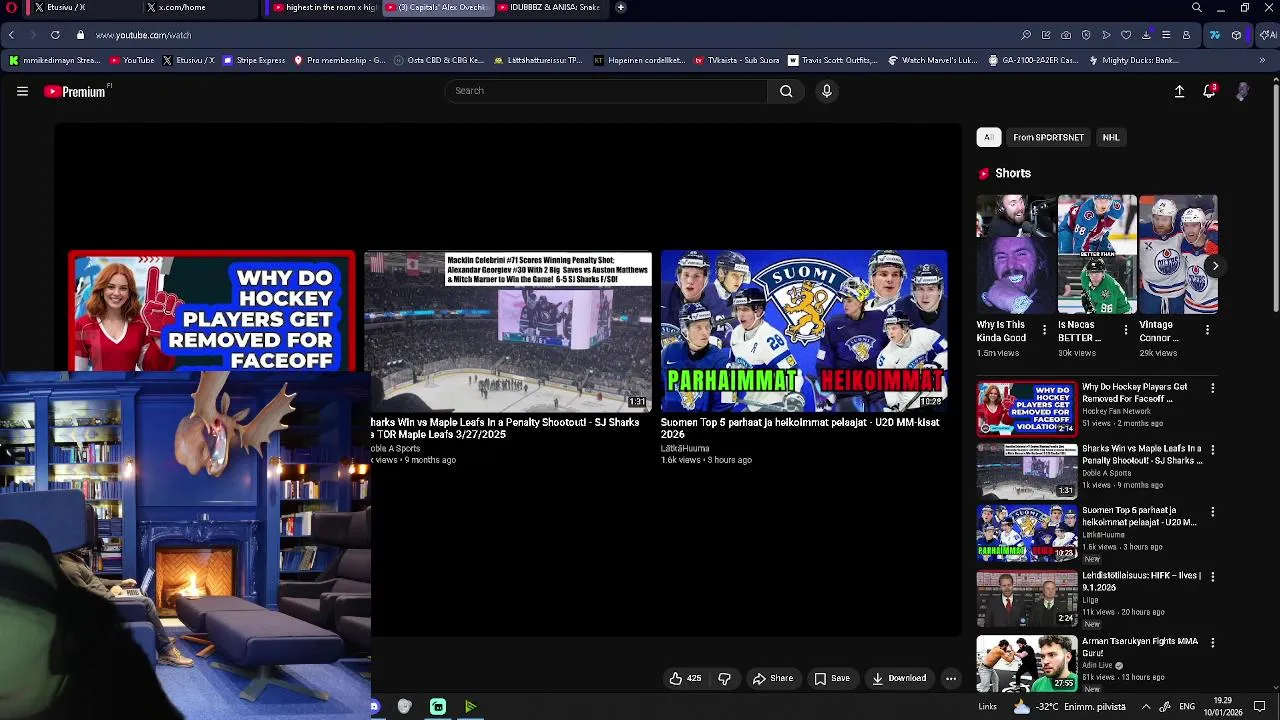The width and height of the screenshot is (1280, 720).
Task: Open sidebar 'Lehdistötilaisuus: HIFK – Ilves' video title
Action: point(1141,582)
